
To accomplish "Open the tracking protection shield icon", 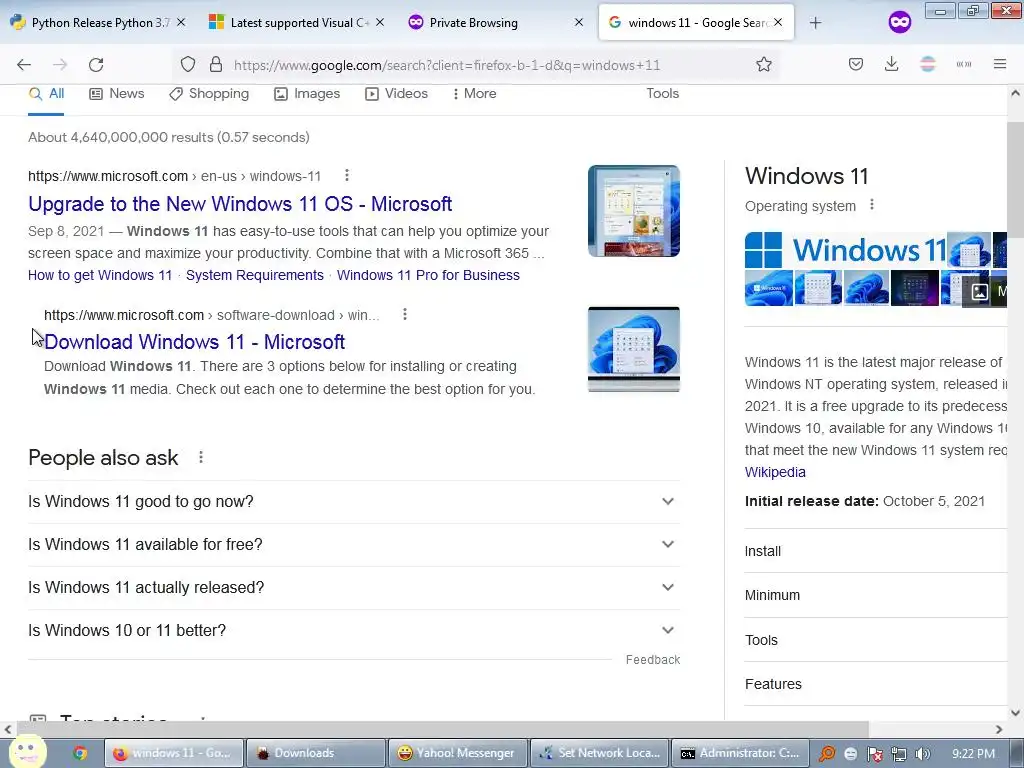I will tap(188, 64).
